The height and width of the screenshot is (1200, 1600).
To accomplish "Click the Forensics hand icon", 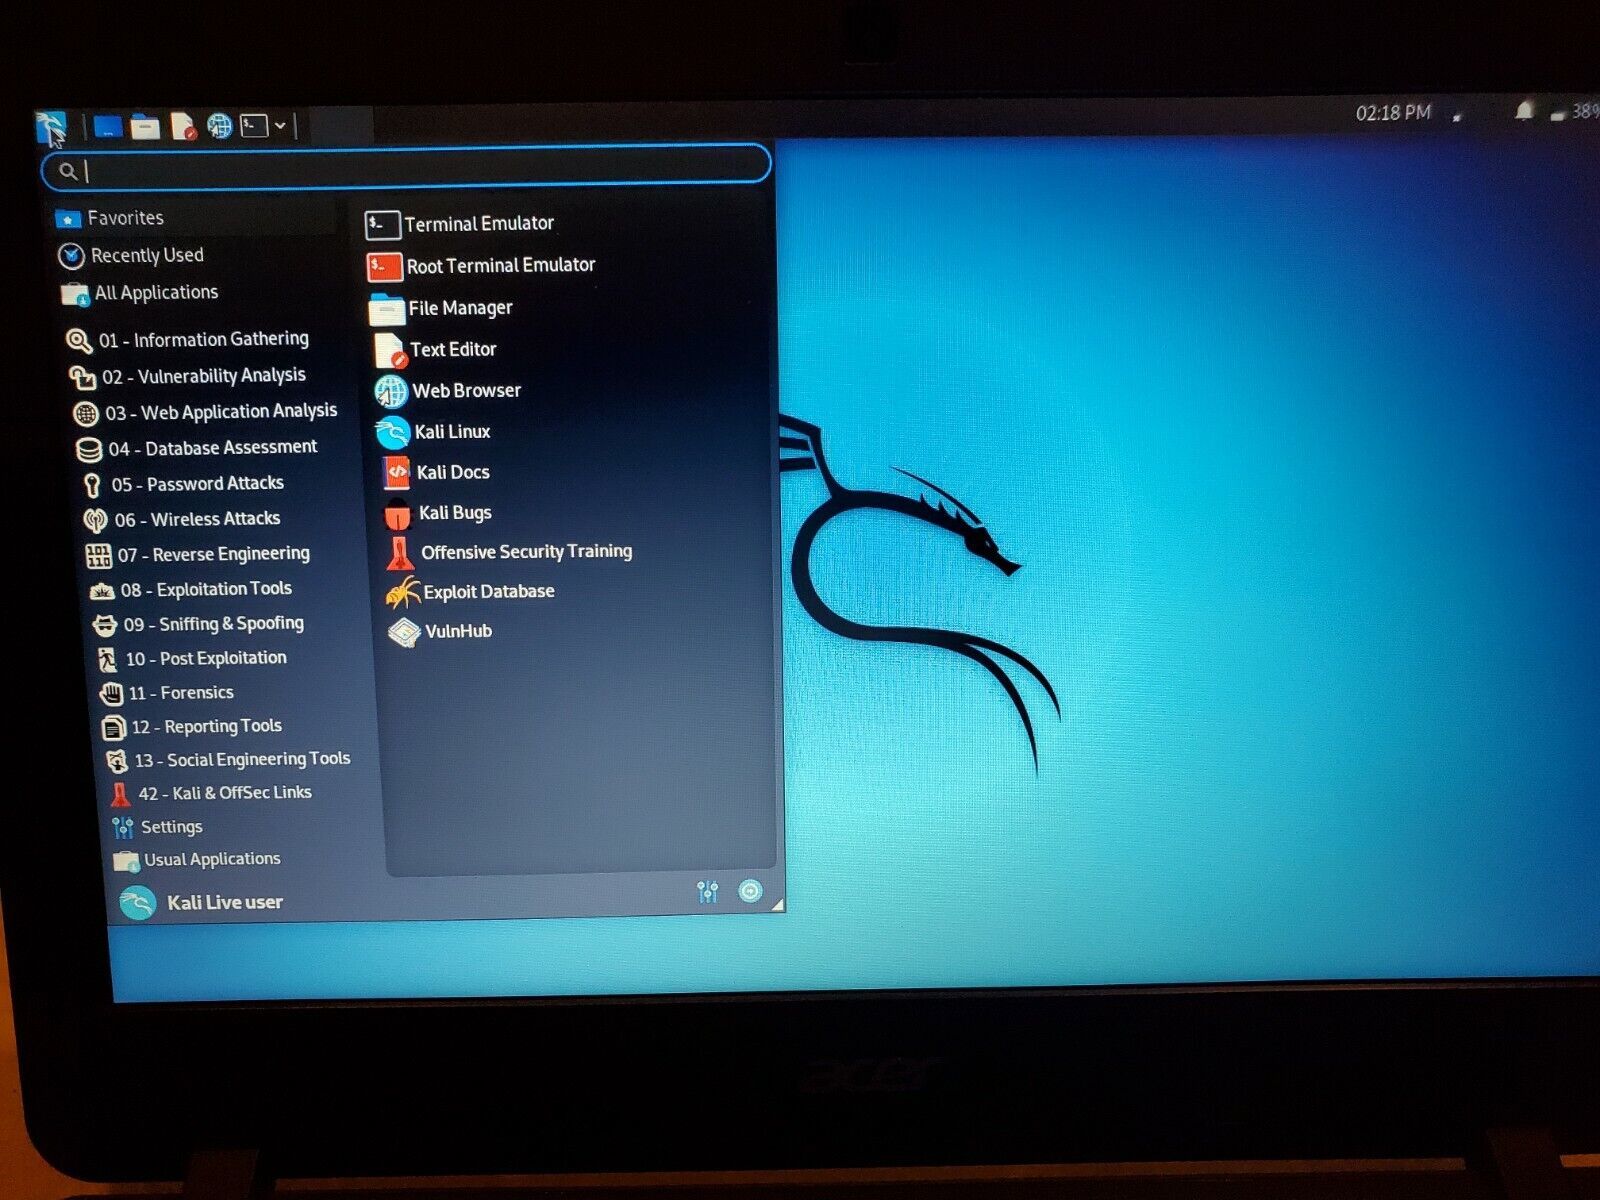I will point(111,693).
